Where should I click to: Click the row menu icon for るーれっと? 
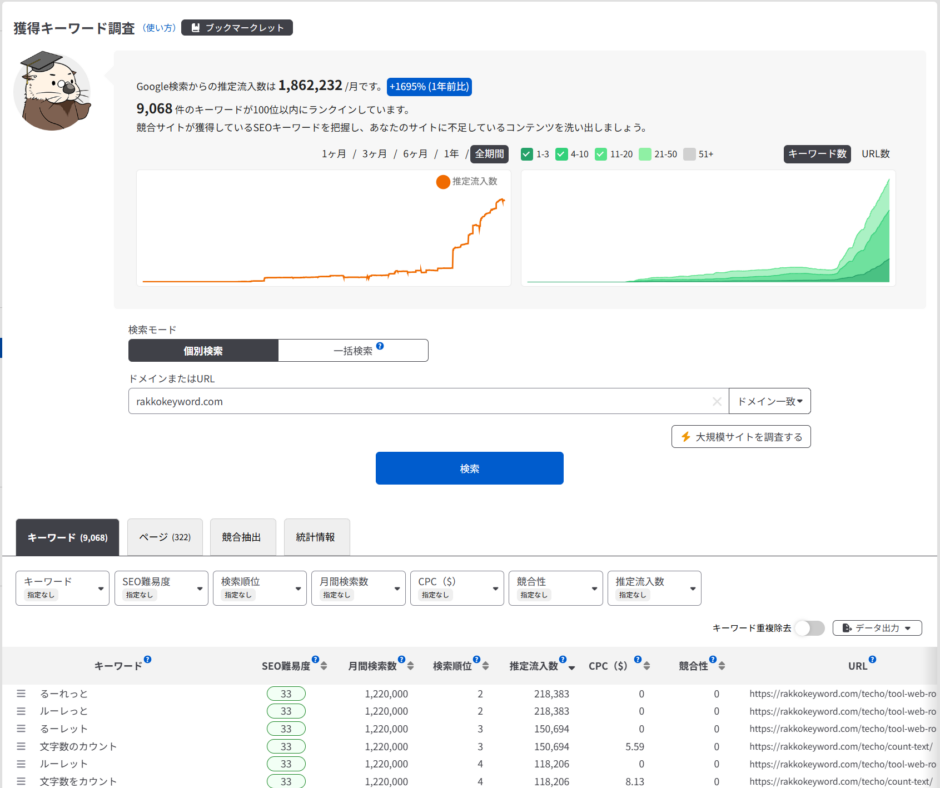tap(20, 694)
